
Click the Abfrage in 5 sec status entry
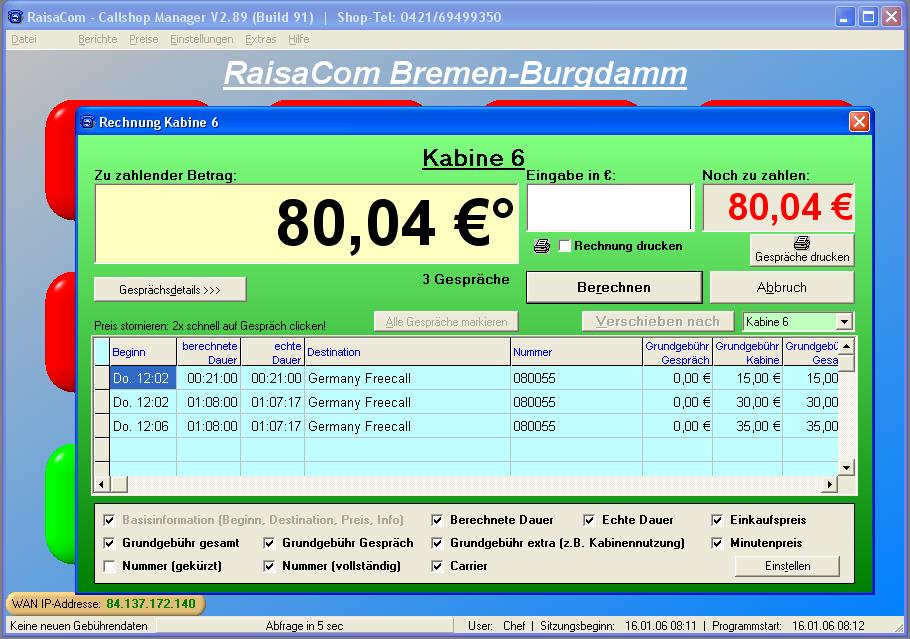[304, 626]
